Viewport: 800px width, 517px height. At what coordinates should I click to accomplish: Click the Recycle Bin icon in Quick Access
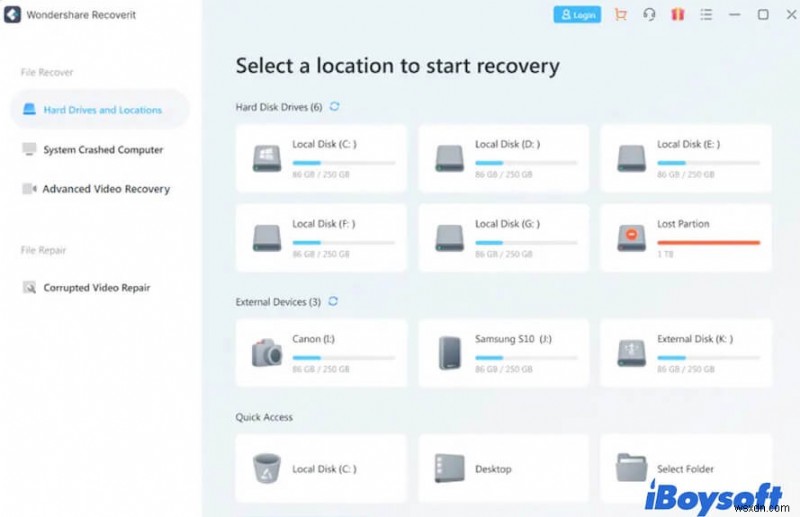coord(267,468)
